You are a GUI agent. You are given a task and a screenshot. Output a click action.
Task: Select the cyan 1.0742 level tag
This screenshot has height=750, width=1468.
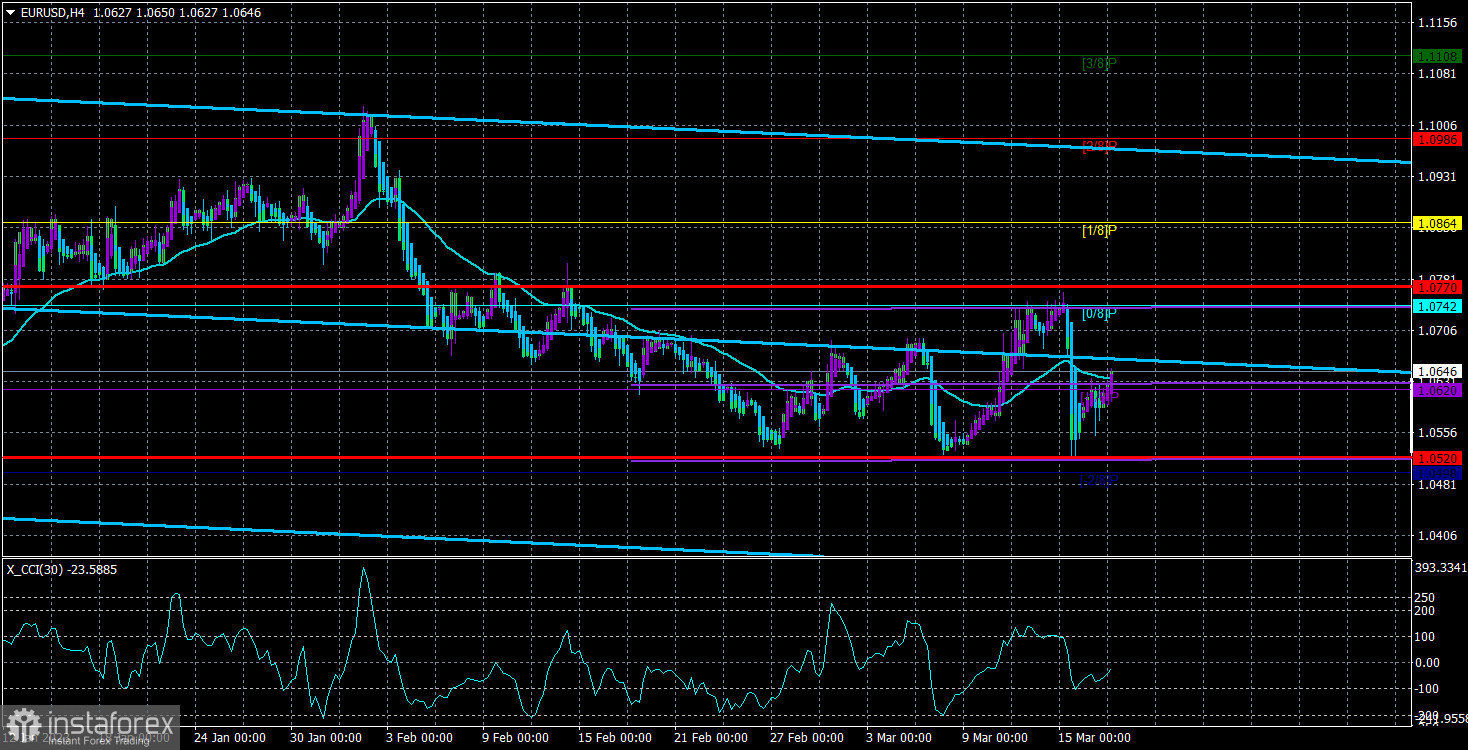click(x=1439, y=305)
